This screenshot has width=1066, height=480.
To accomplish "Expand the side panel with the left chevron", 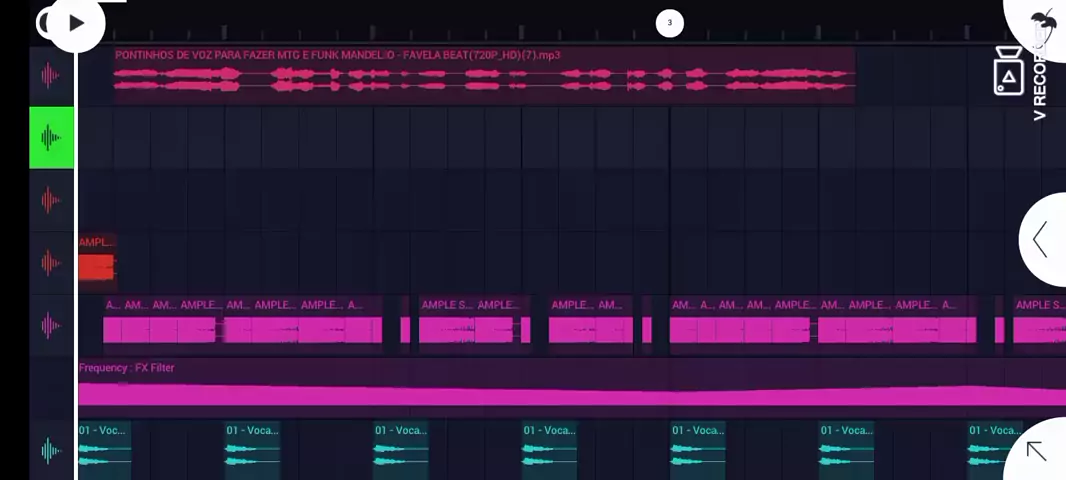I will pos(1042,239).
